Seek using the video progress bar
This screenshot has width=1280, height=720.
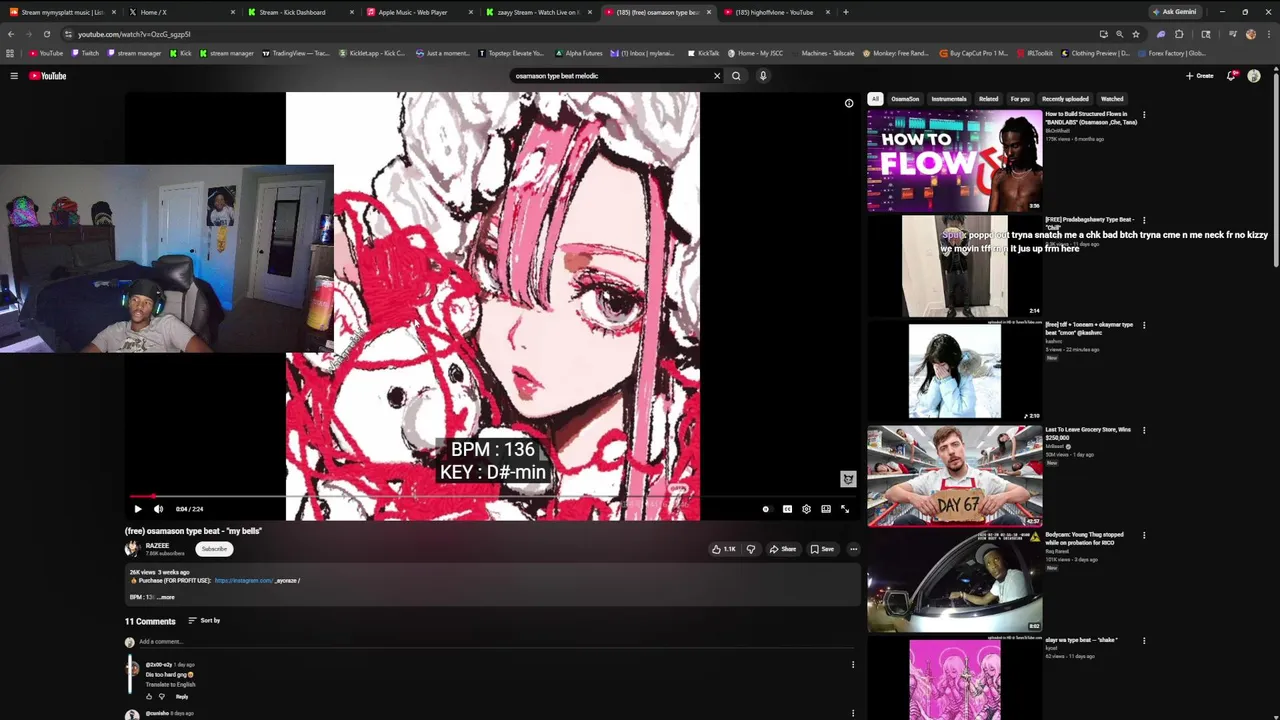tap(492, 496)
